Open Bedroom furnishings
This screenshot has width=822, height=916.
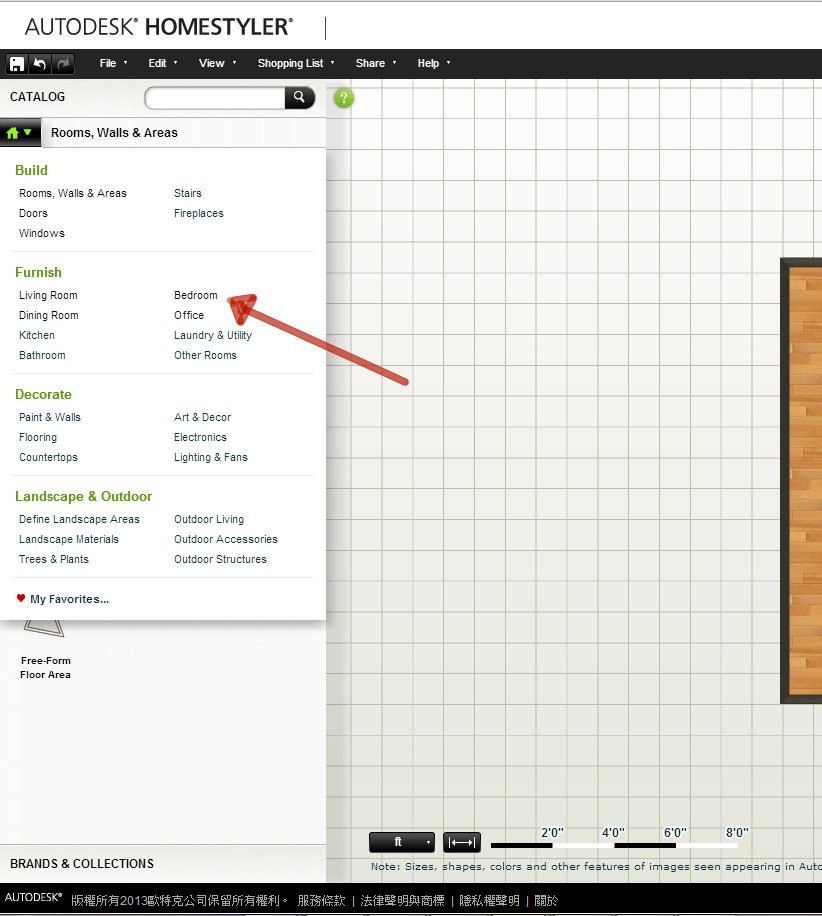click(196, 296)
